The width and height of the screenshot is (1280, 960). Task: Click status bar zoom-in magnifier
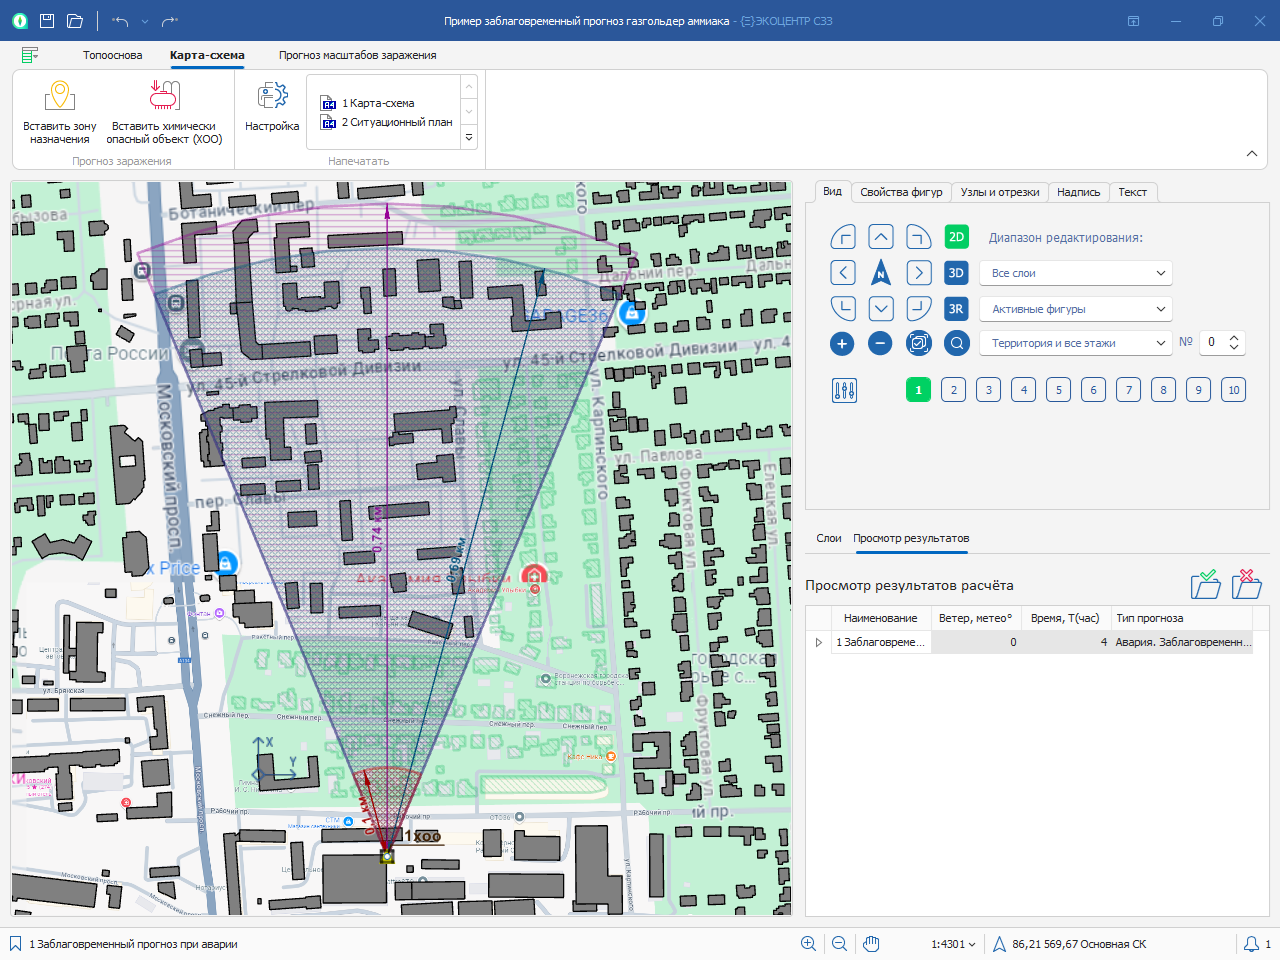point(808,944)
